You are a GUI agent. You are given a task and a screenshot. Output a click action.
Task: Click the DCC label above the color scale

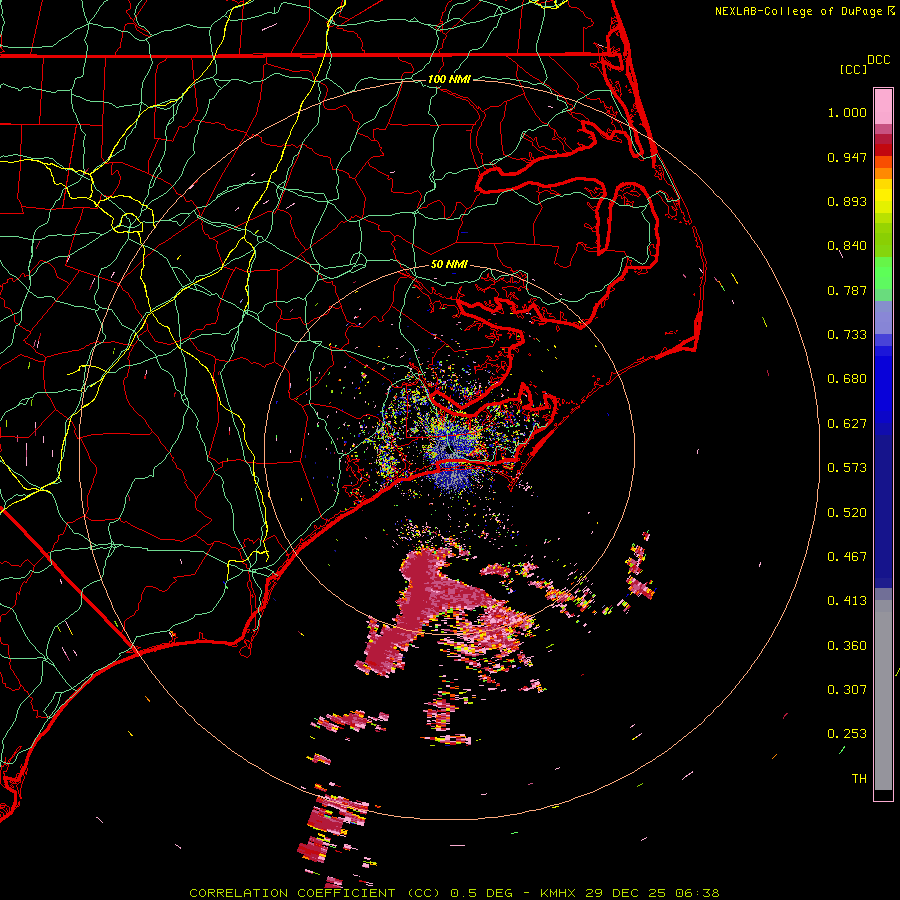pyautogui.click(x=878, y=60)
